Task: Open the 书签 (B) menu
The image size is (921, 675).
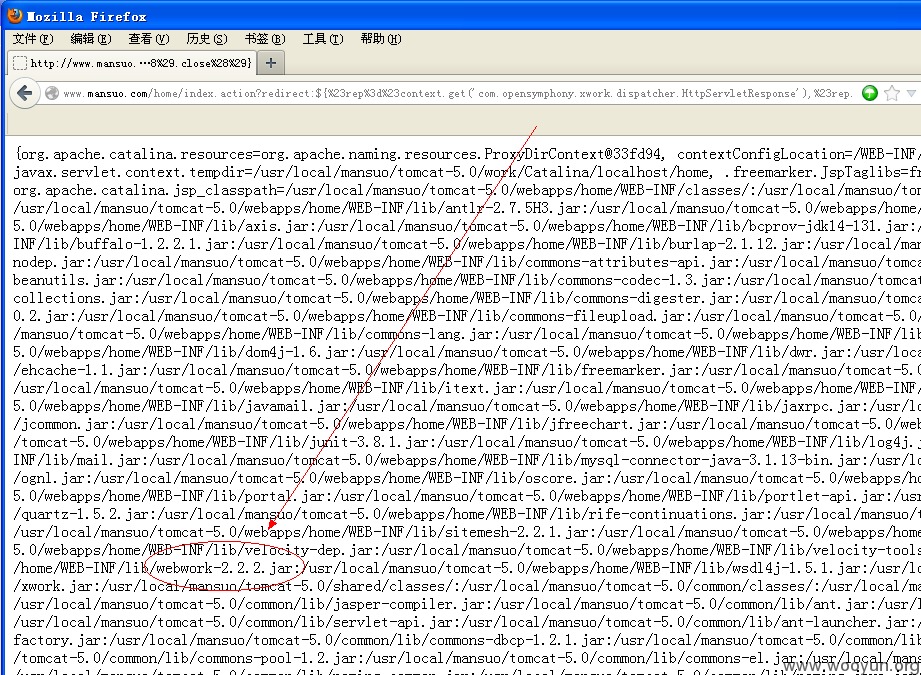Action: point(265,39)
